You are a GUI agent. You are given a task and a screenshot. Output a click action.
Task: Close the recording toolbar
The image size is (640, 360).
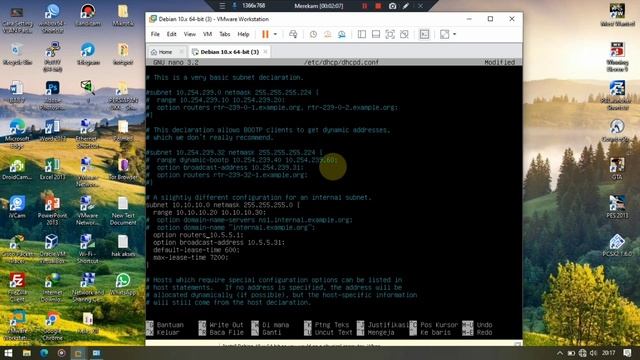point(420,6)
